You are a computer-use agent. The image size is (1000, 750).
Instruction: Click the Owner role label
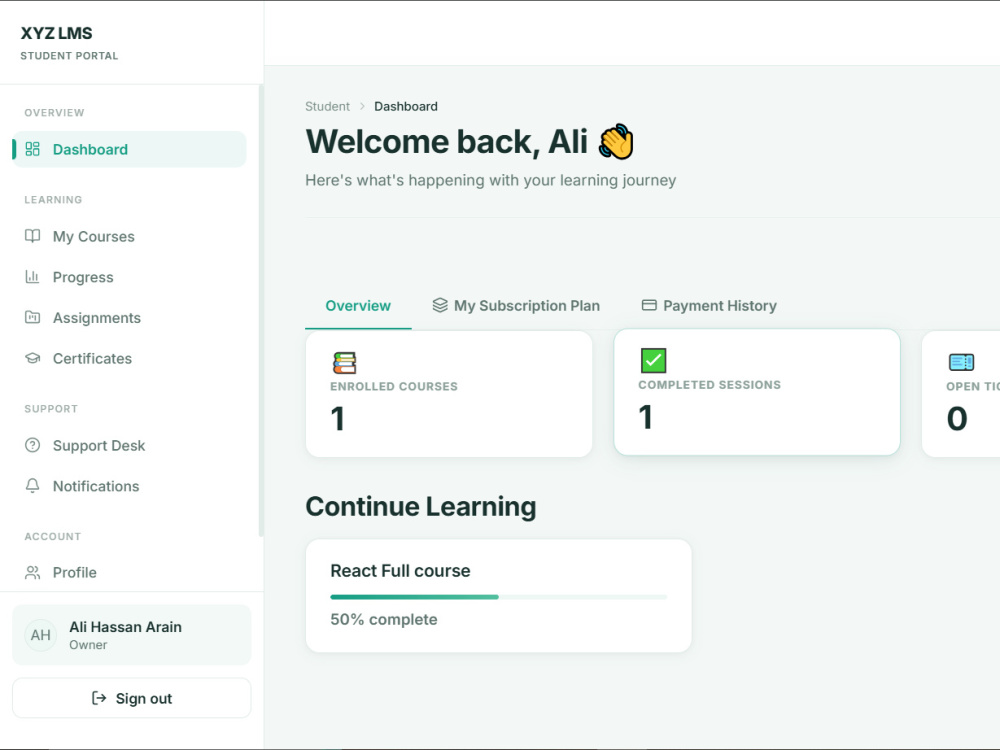pos(88,645)
